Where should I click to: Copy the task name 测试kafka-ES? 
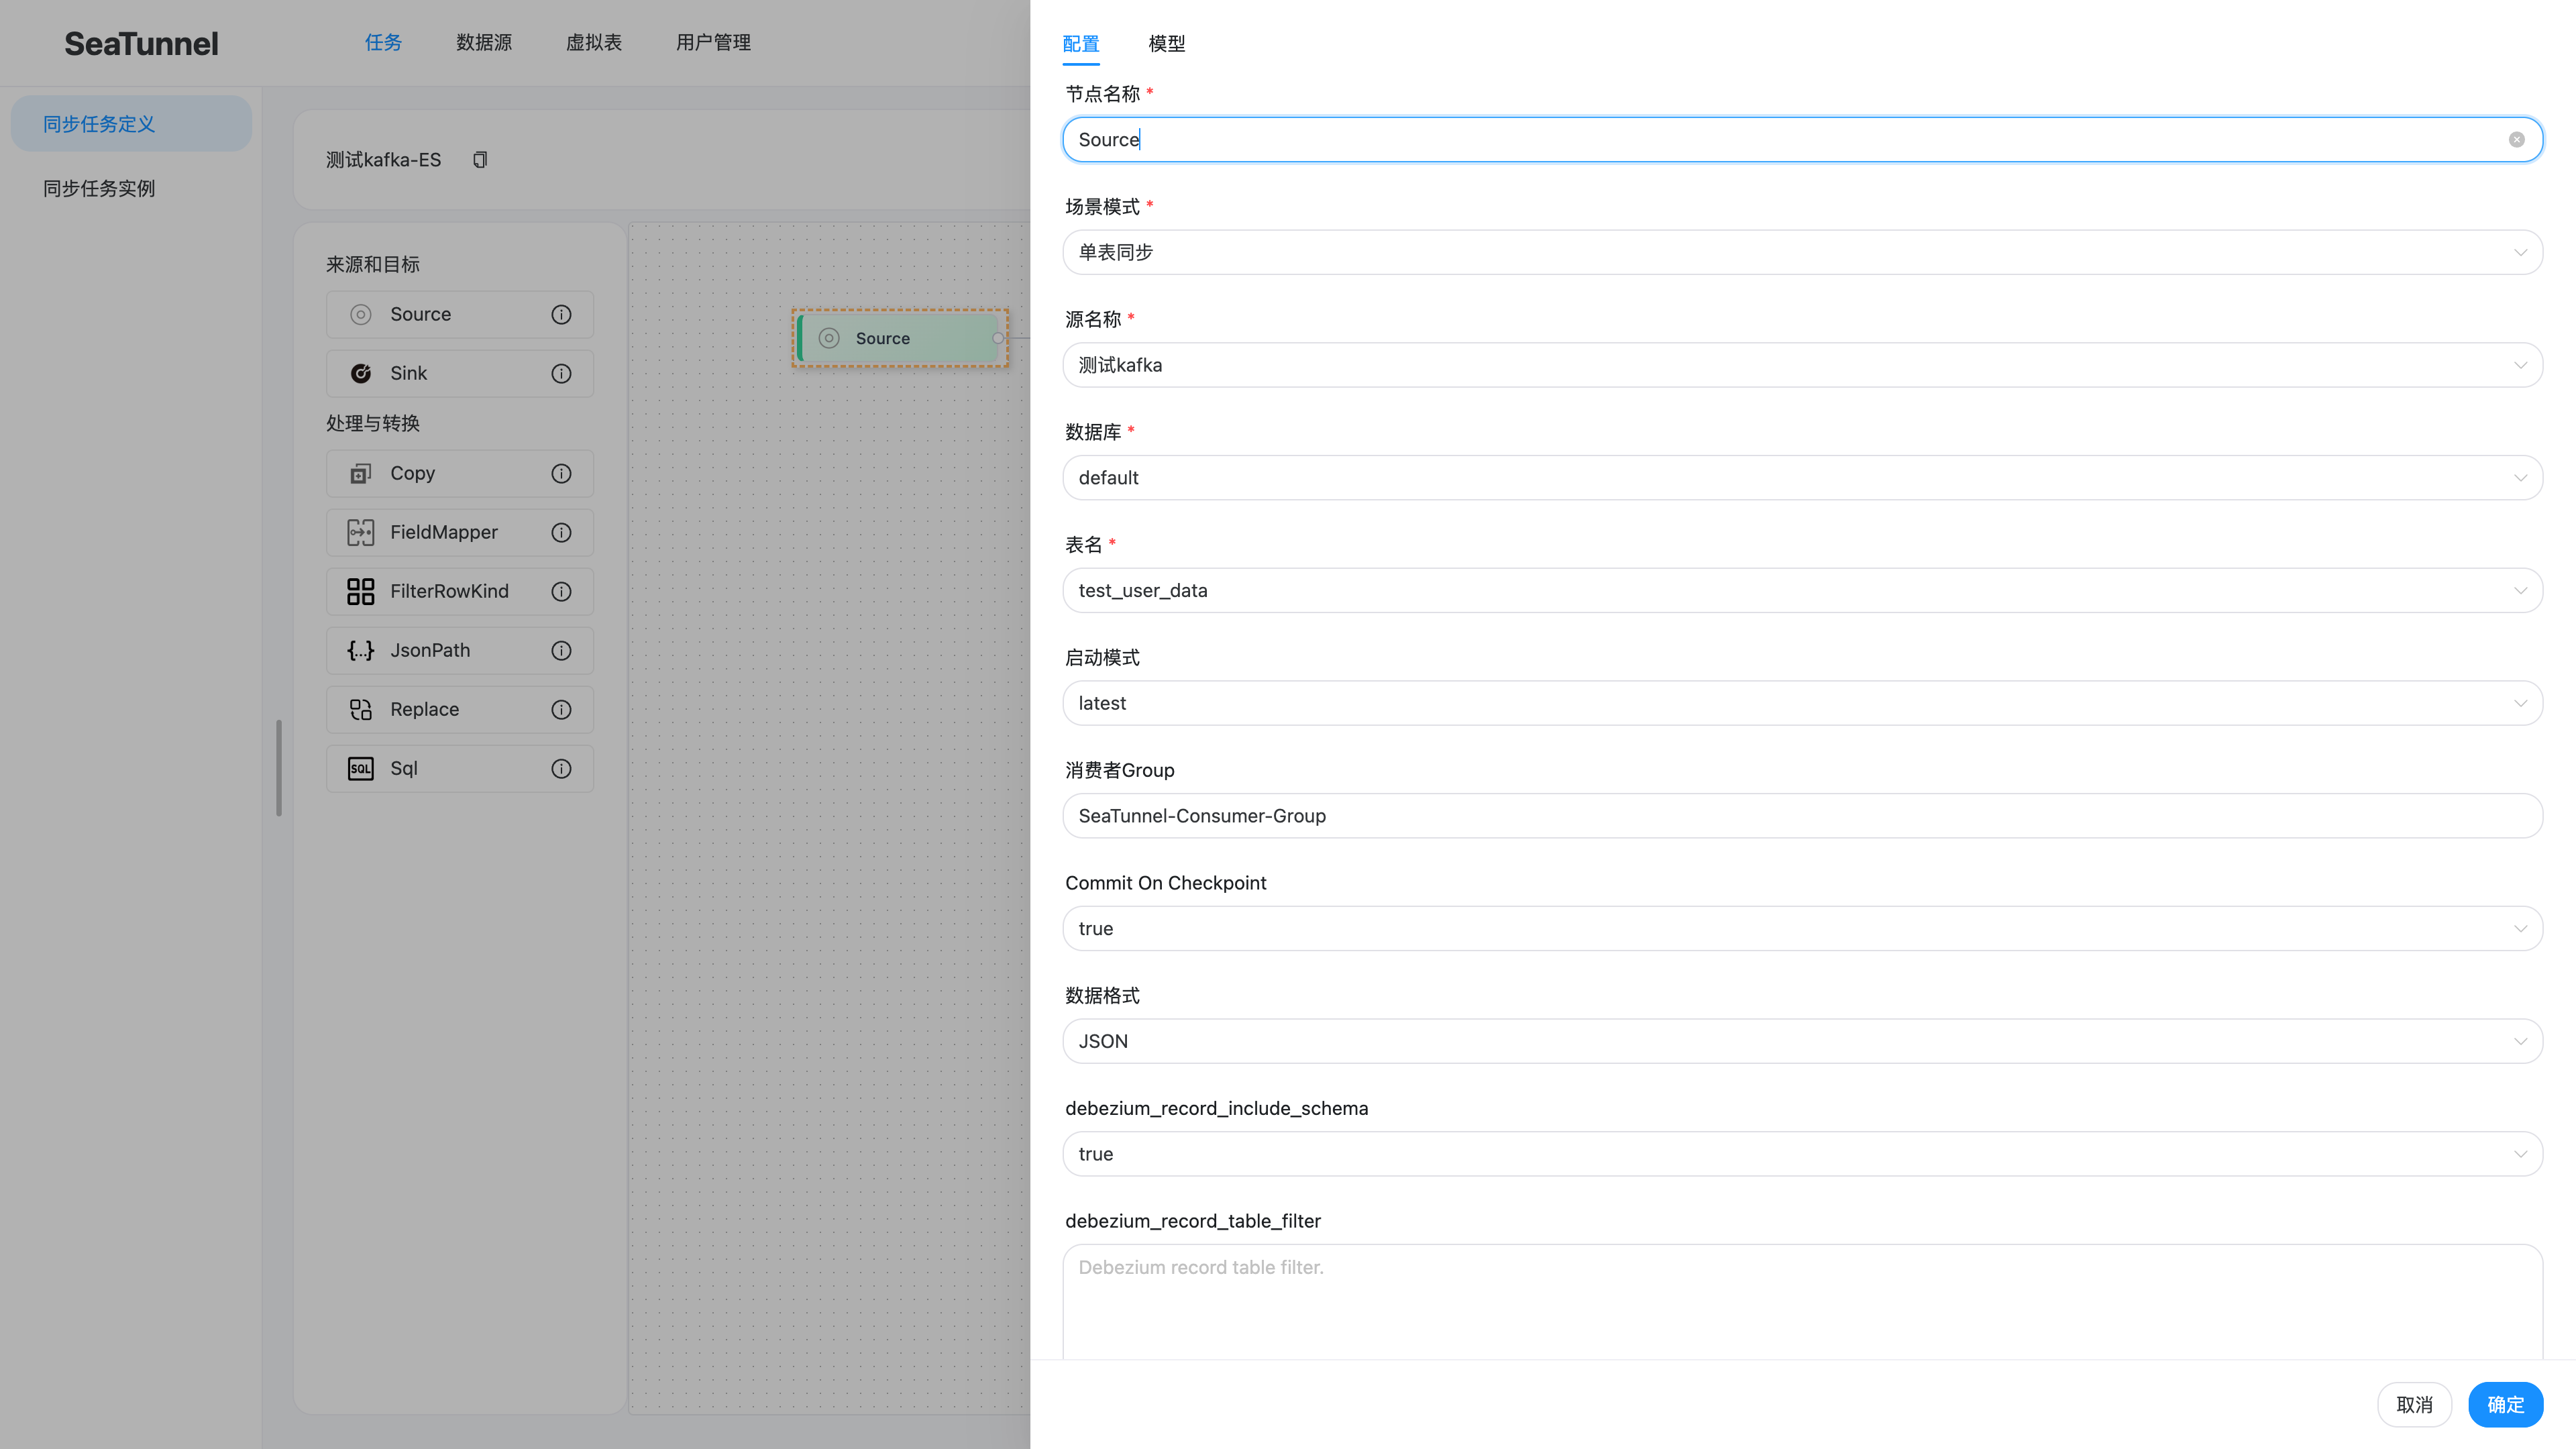point(480,159)
